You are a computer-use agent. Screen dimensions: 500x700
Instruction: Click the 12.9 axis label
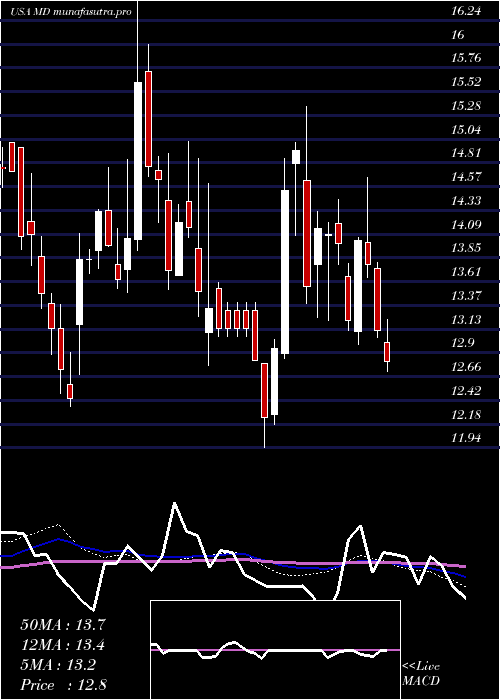pyautogui.click(x=462, y=343)
